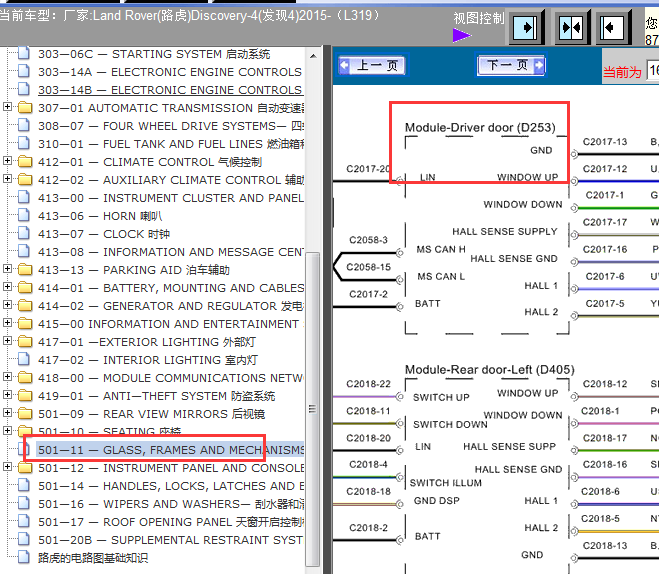Click the folder icon for 412-01 Climate Control
The image size is (659, 574).
coord(25,162)
